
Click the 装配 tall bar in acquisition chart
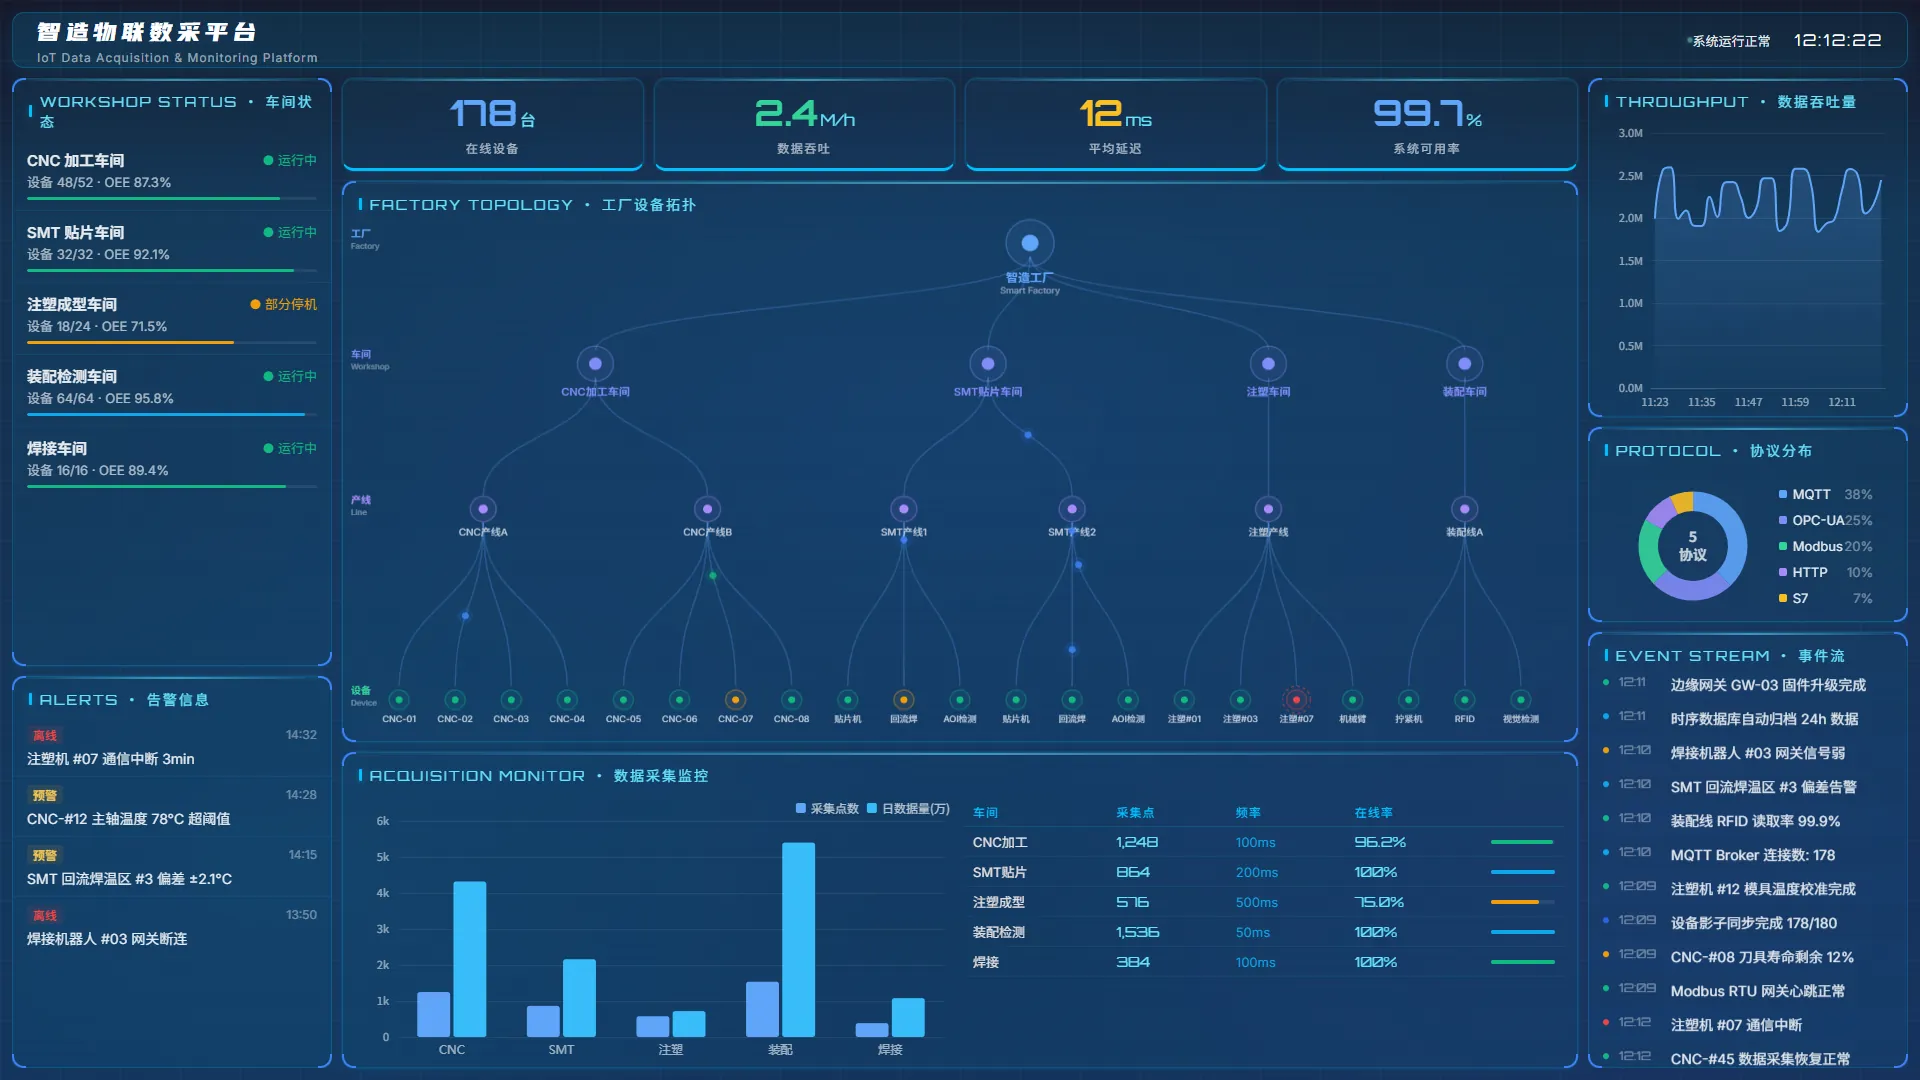(x=798, y=939)
